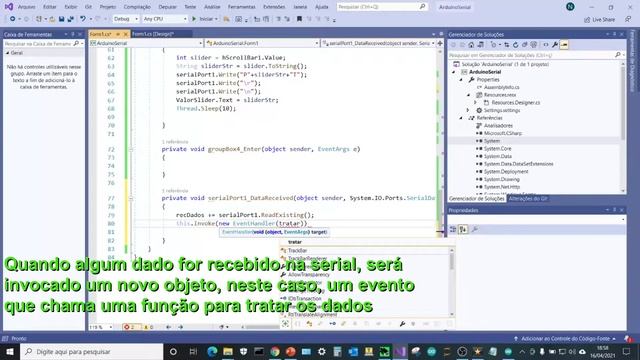Click the bookmark icon in toolbar
Screen dimensions: 640x360
(x=299, y=19)
